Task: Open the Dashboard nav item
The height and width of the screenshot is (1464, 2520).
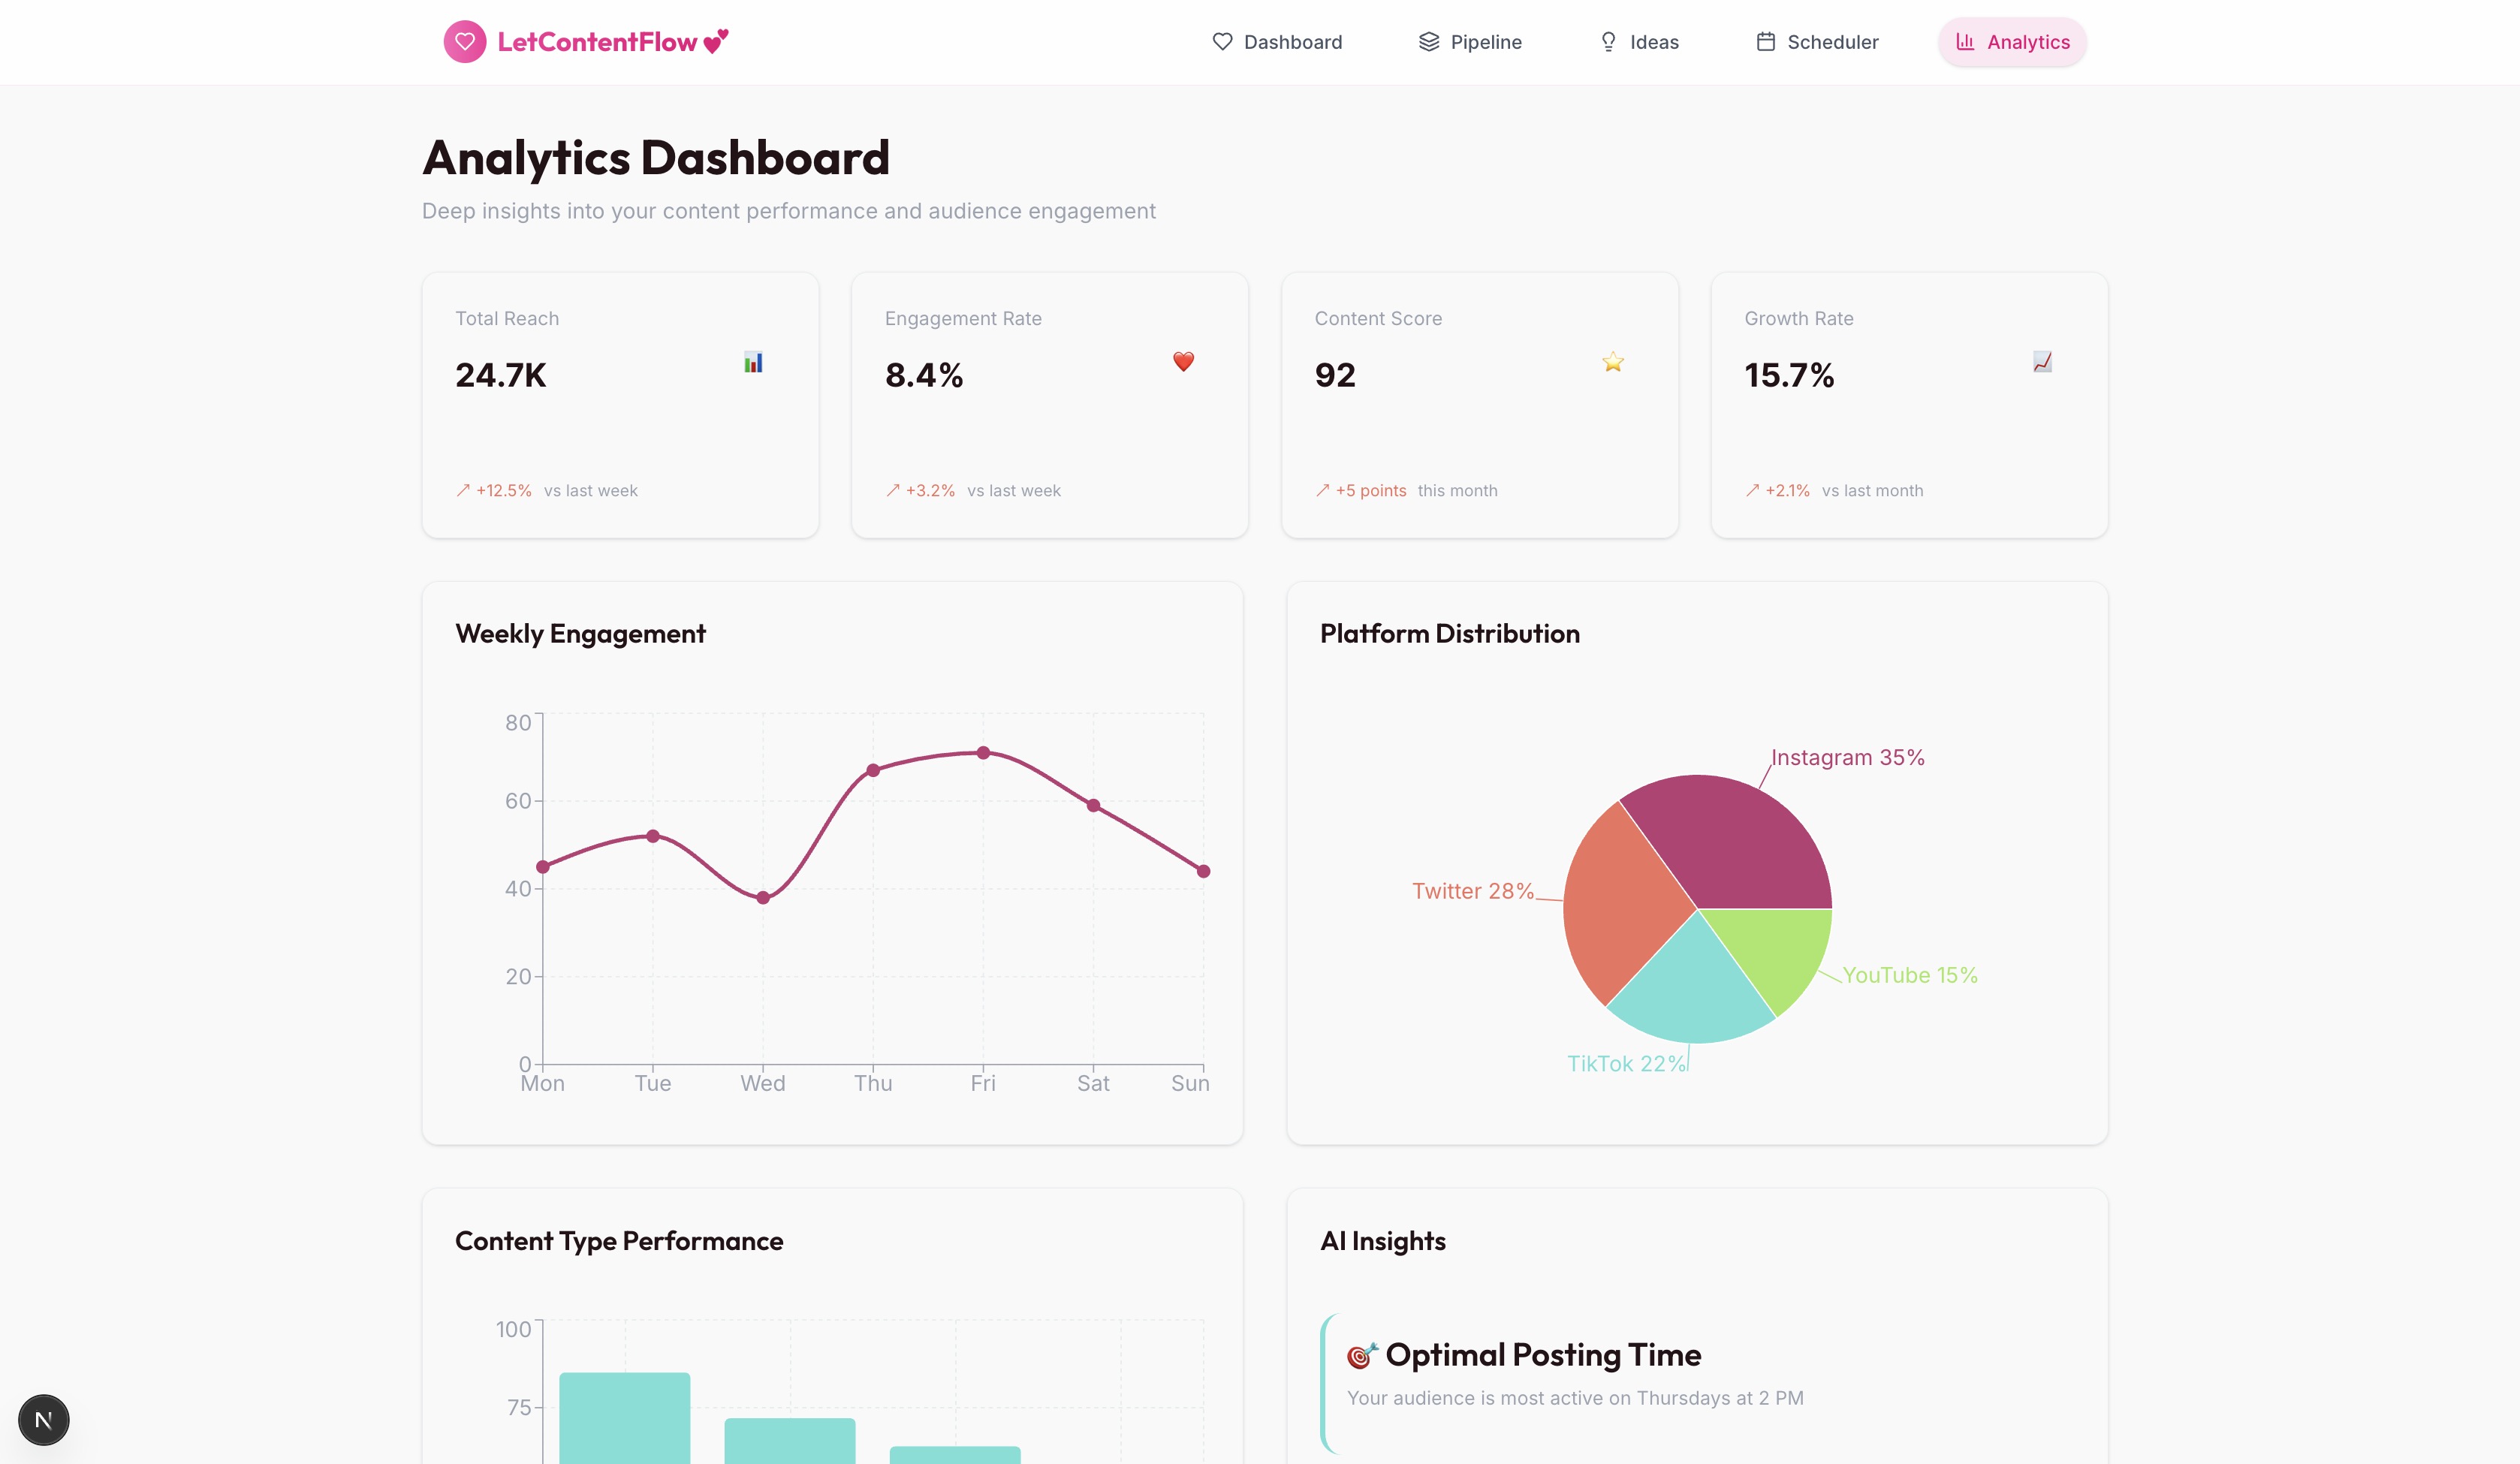Action: [1277, 42]
